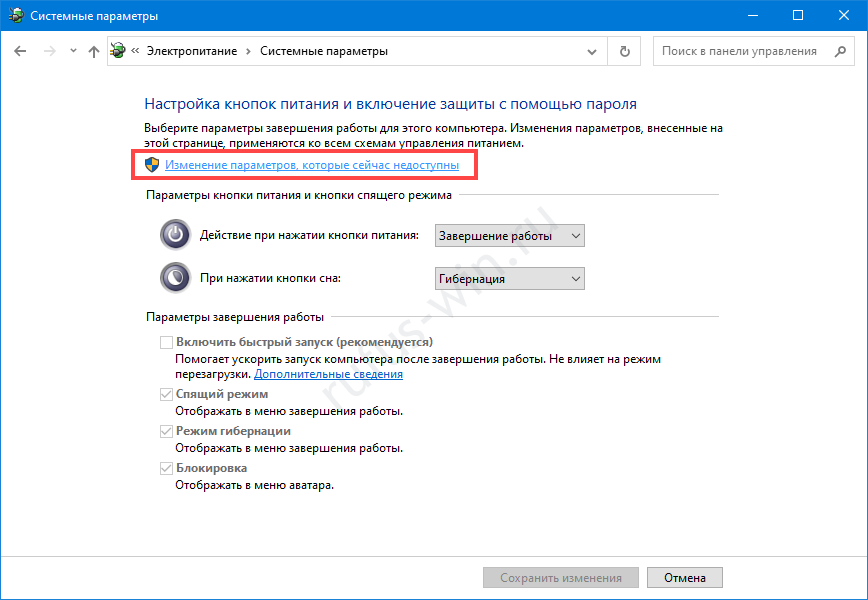Viewport: 868px width, 600px height.
Task: Open Изменение параметров, которые сейчас недоступны link
Action: [312, 165]
